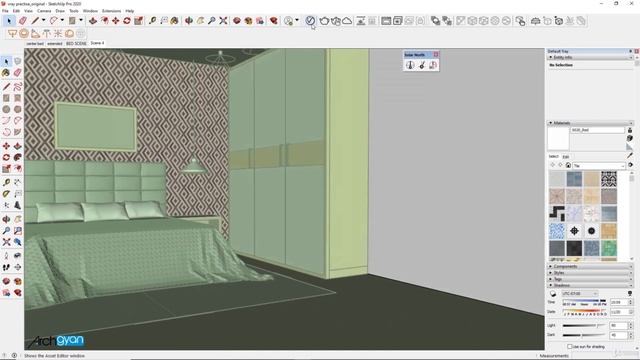Adjust the Light intensity slider

(x=584, y=325)
